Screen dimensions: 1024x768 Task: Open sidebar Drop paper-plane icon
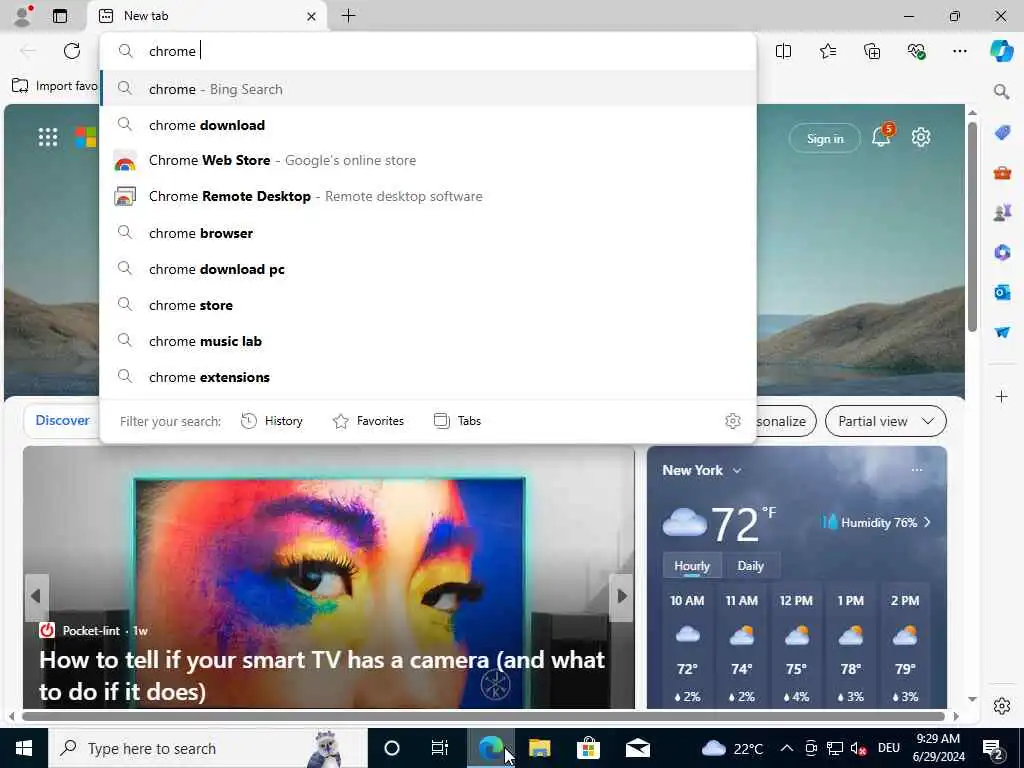click(x=1002, y=332)
